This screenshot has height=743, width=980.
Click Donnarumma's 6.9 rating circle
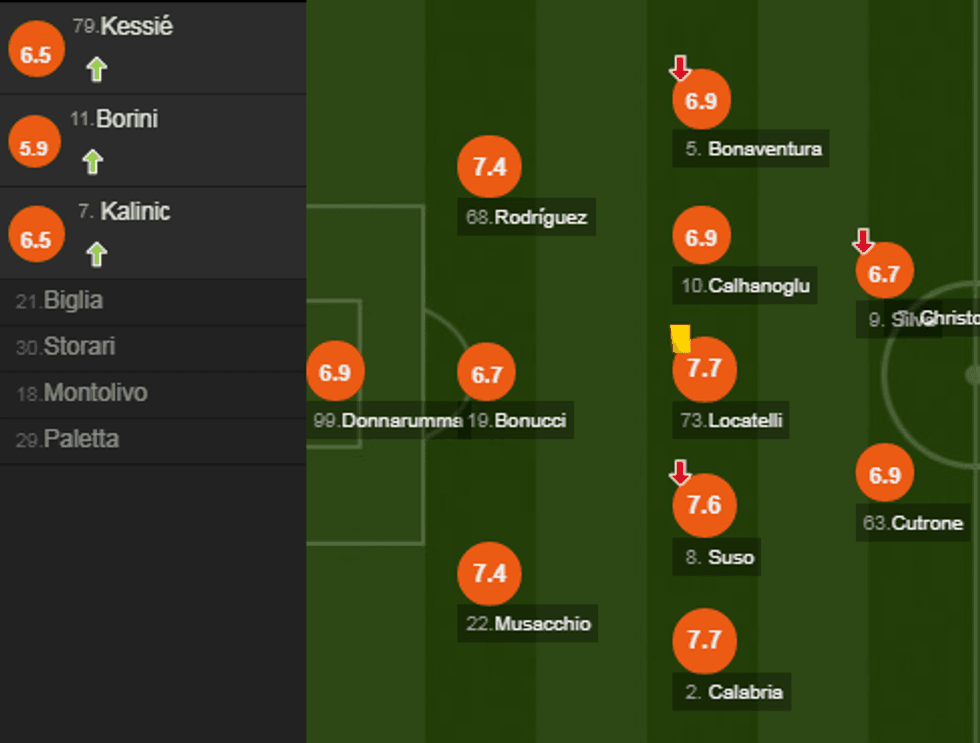click(x=335, y=372)
